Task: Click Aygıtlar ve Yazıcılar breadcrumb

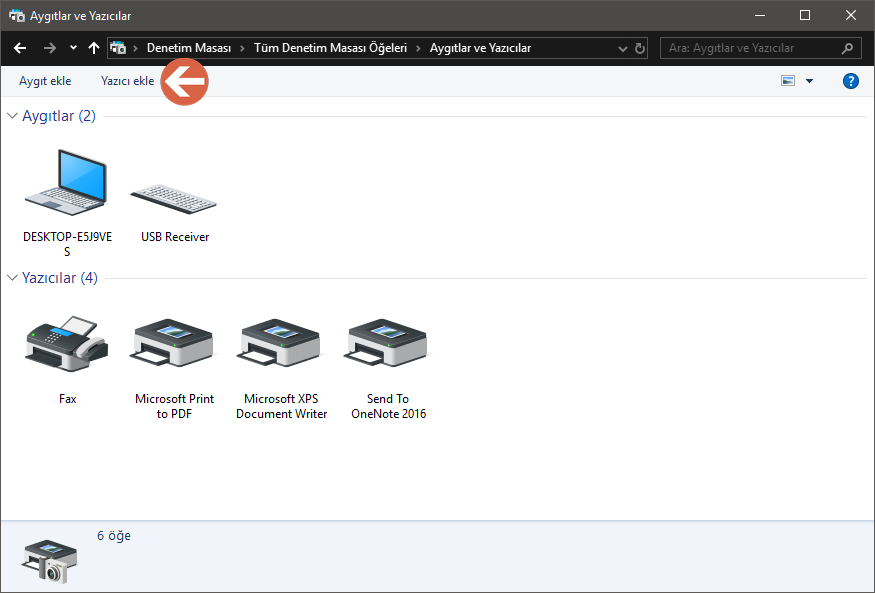Action: [480, 48]
